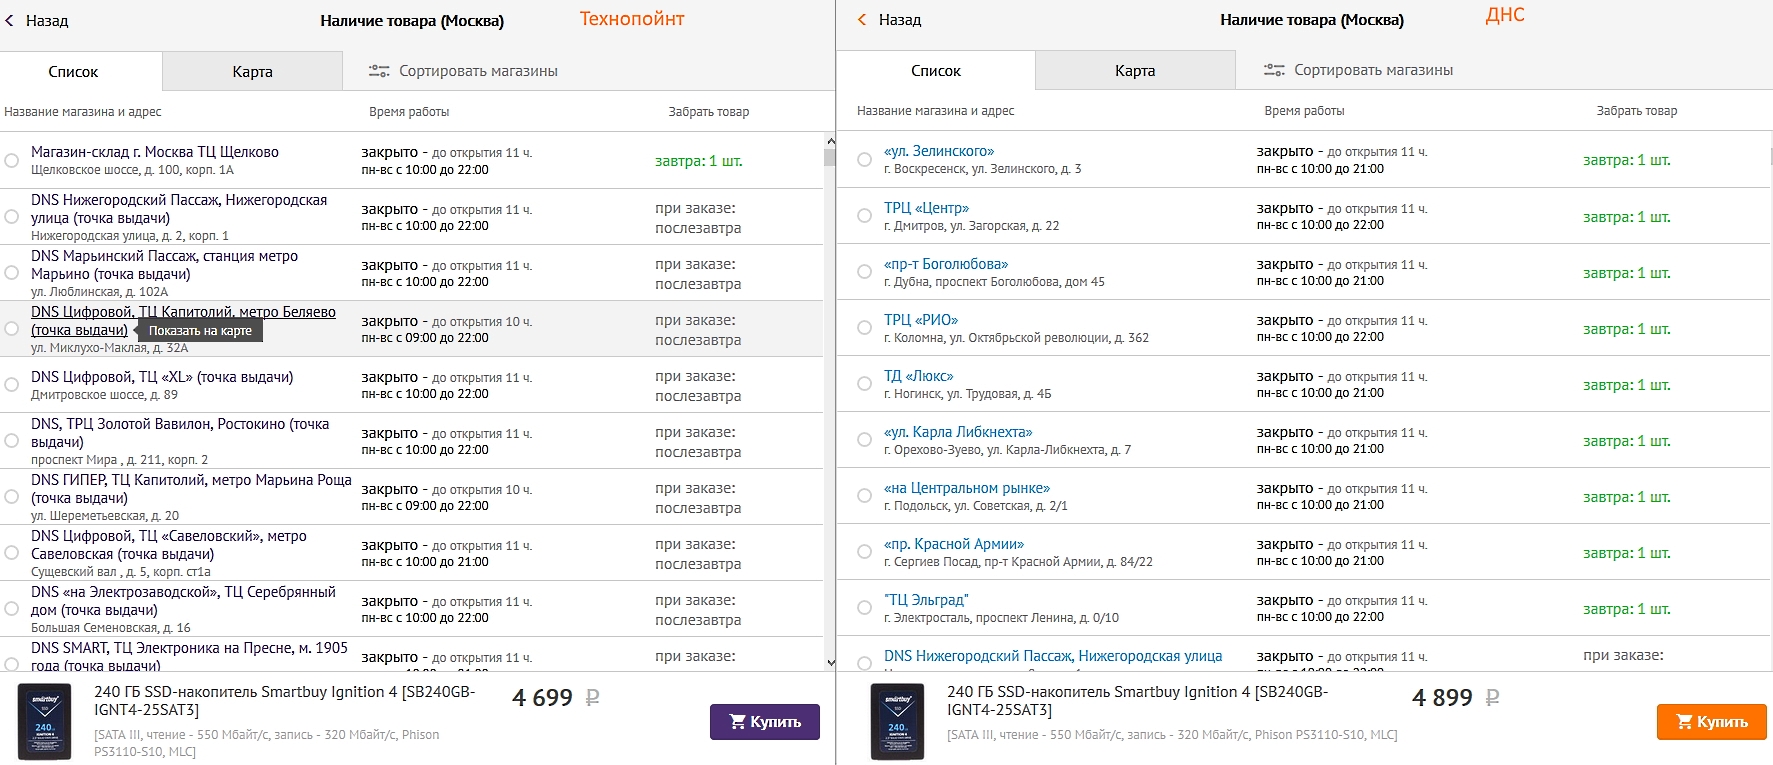Click the SSD product thumbnail priced 4 699
Viewport: 1773px width, 765px height.
(x=45, y=721)
